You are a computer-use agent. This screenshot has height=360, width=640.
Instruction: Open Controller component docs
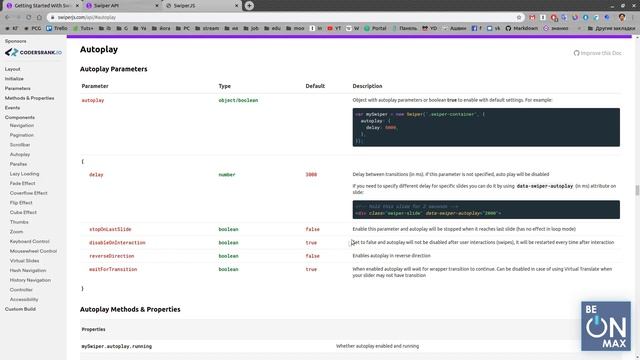click(21, 290)
